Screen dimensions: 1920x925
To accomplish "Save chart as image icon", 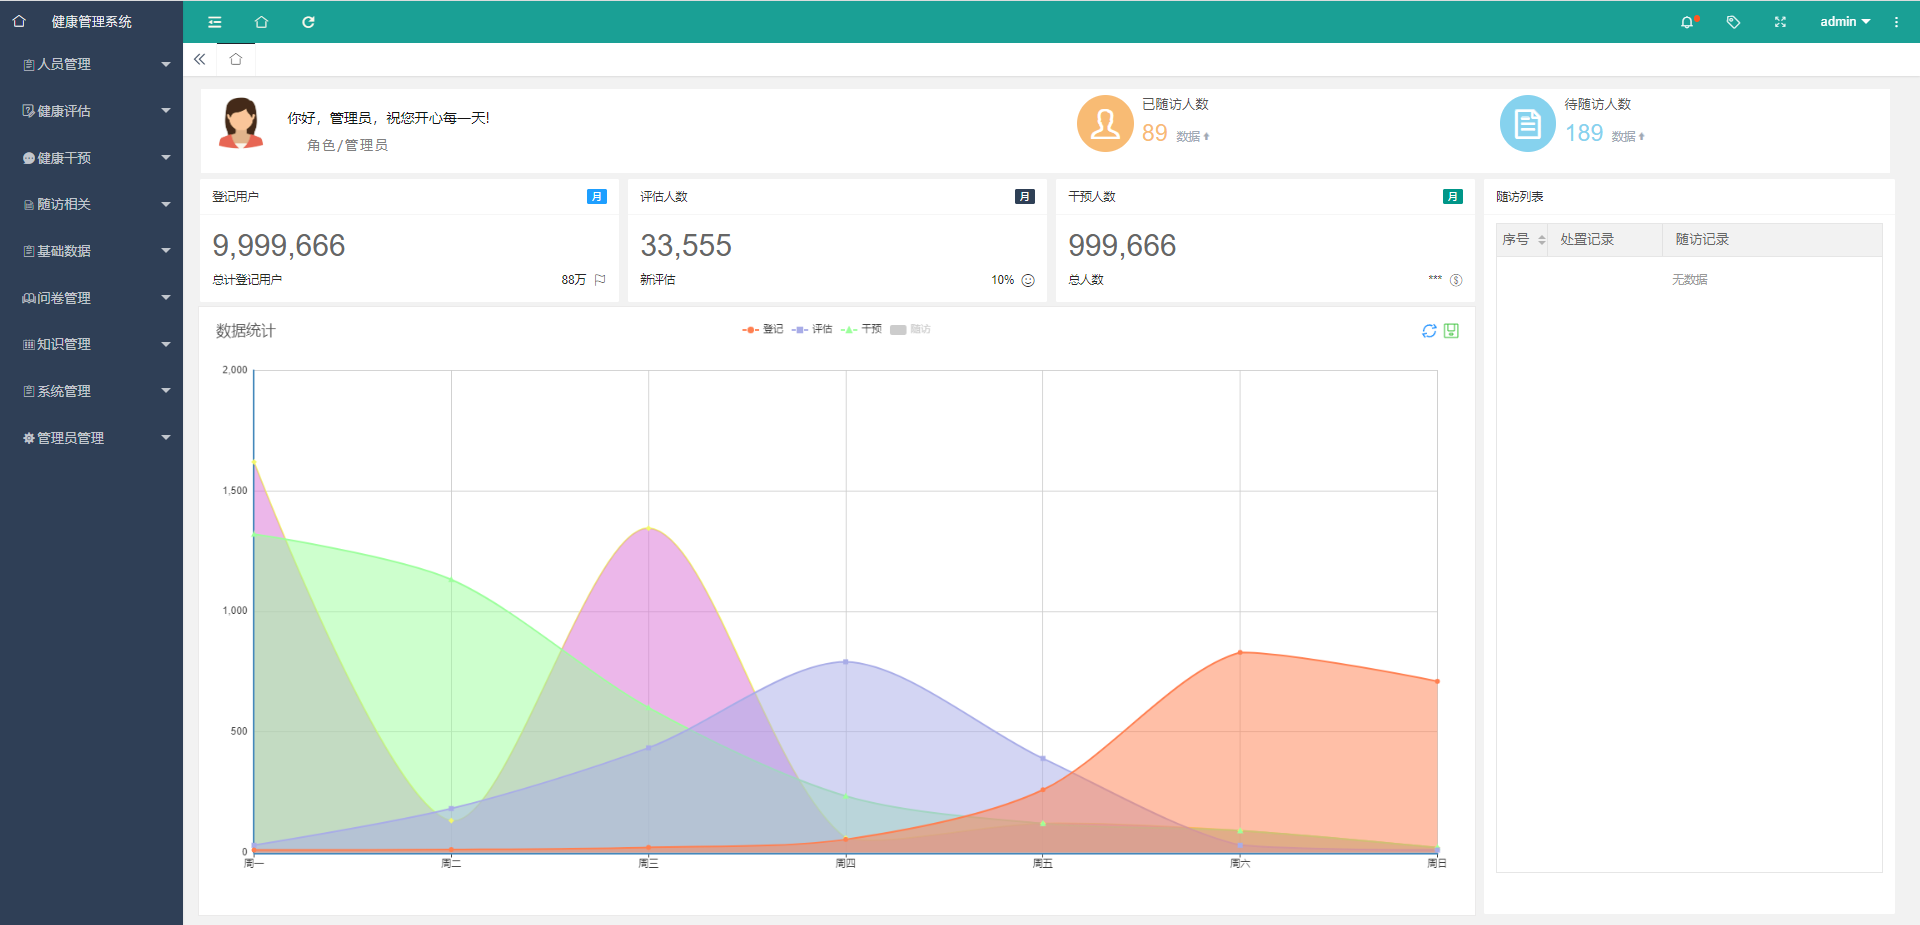I will [x=1451, y=331].
